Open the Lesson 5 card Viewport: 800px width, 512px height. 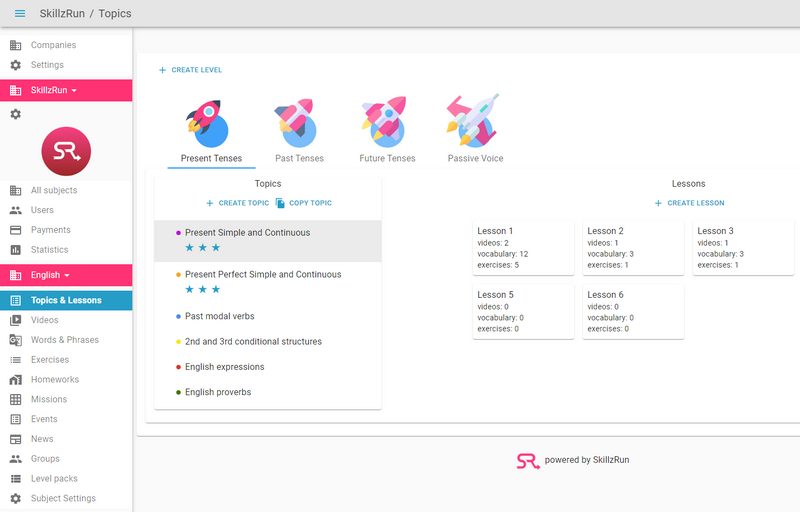(x=523, y=312)
